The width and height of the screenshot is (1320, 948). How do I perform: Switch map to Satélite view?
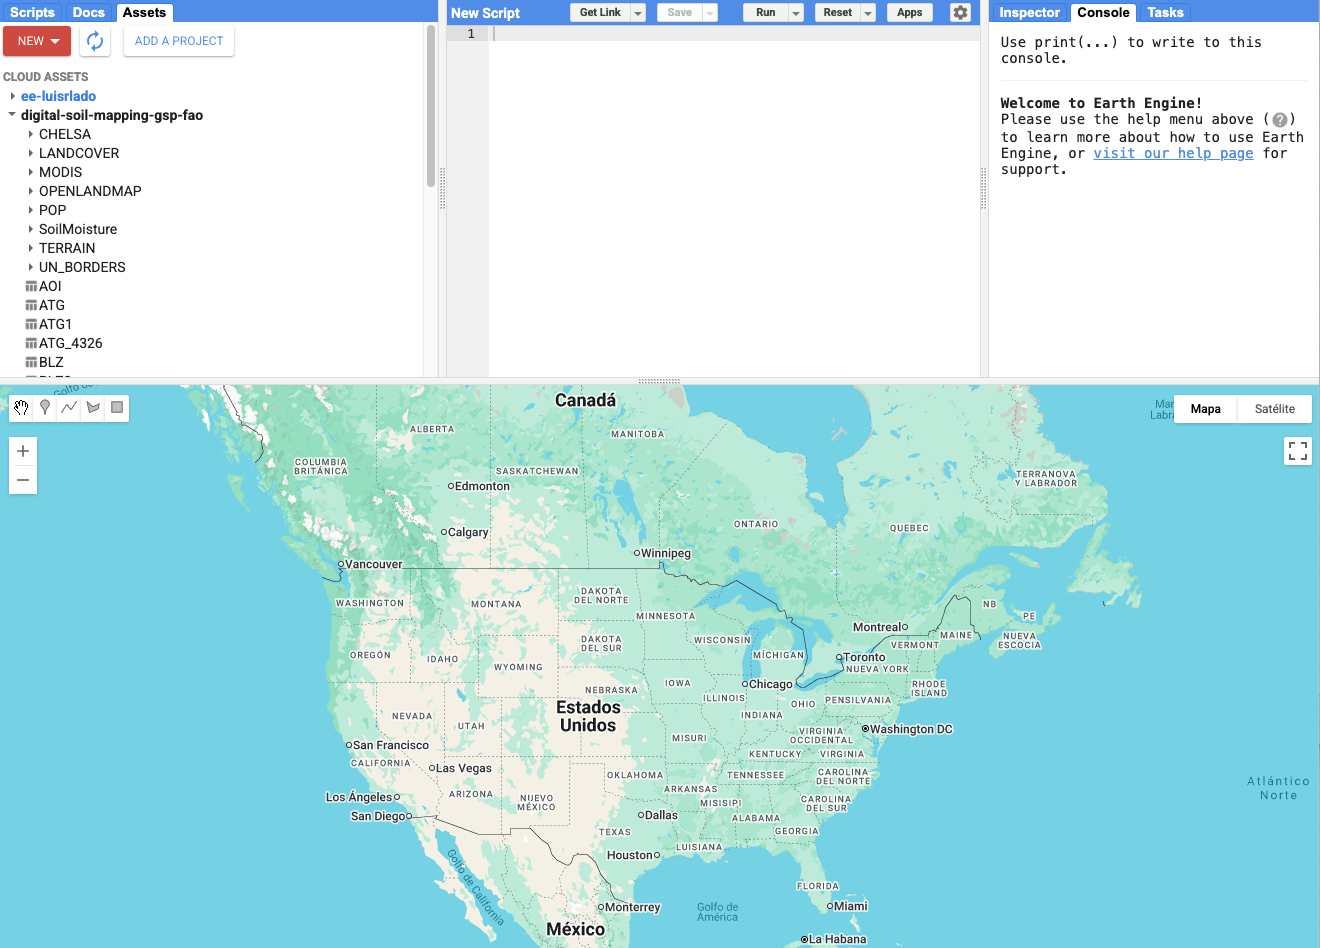tap(1275, 409)
